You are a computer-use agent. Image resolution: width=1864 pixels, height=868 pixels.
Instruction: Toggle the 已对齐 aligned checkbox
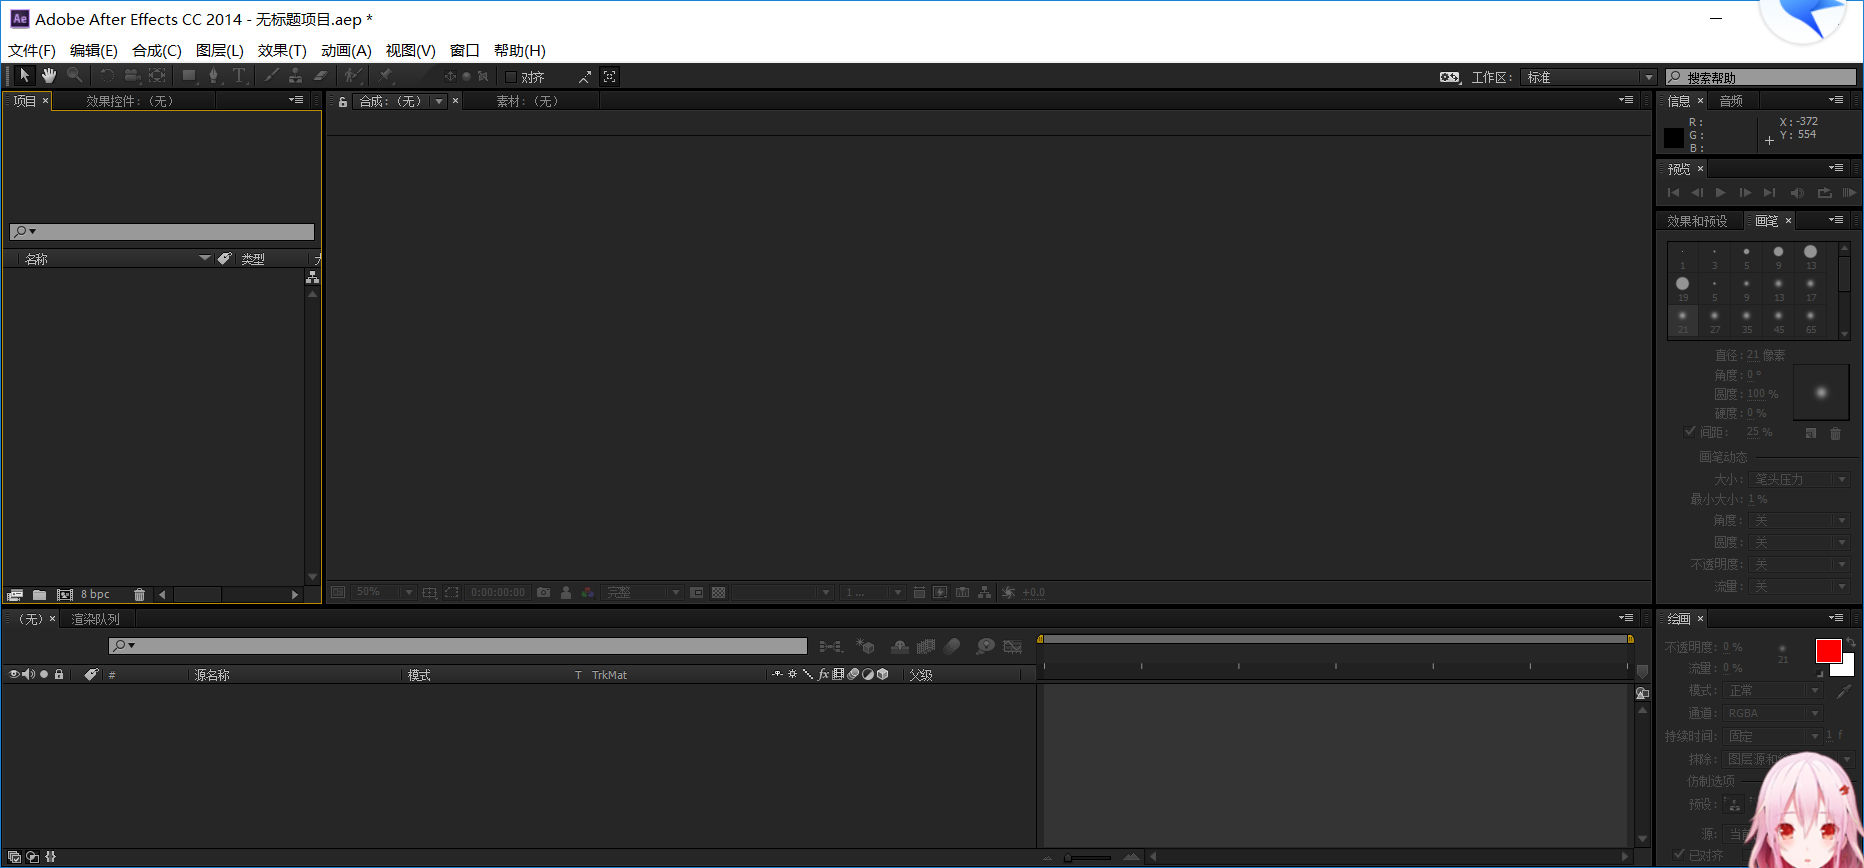tap(1679, 854)
